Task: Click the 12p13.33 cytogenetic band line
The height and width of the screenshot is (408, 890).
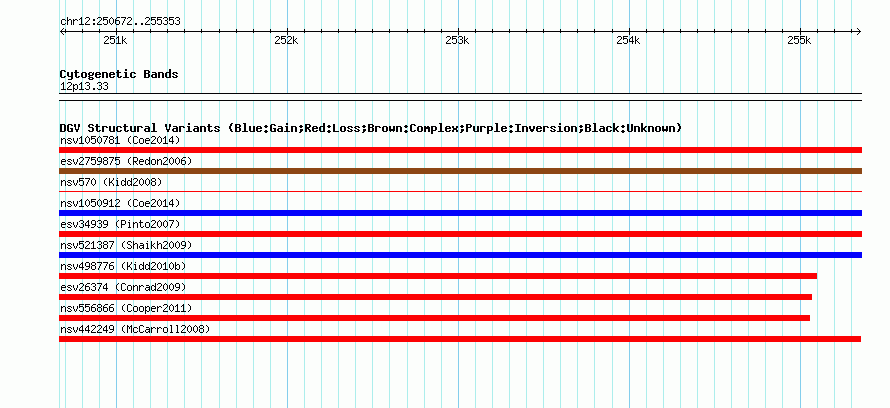Action: point(460,97)
